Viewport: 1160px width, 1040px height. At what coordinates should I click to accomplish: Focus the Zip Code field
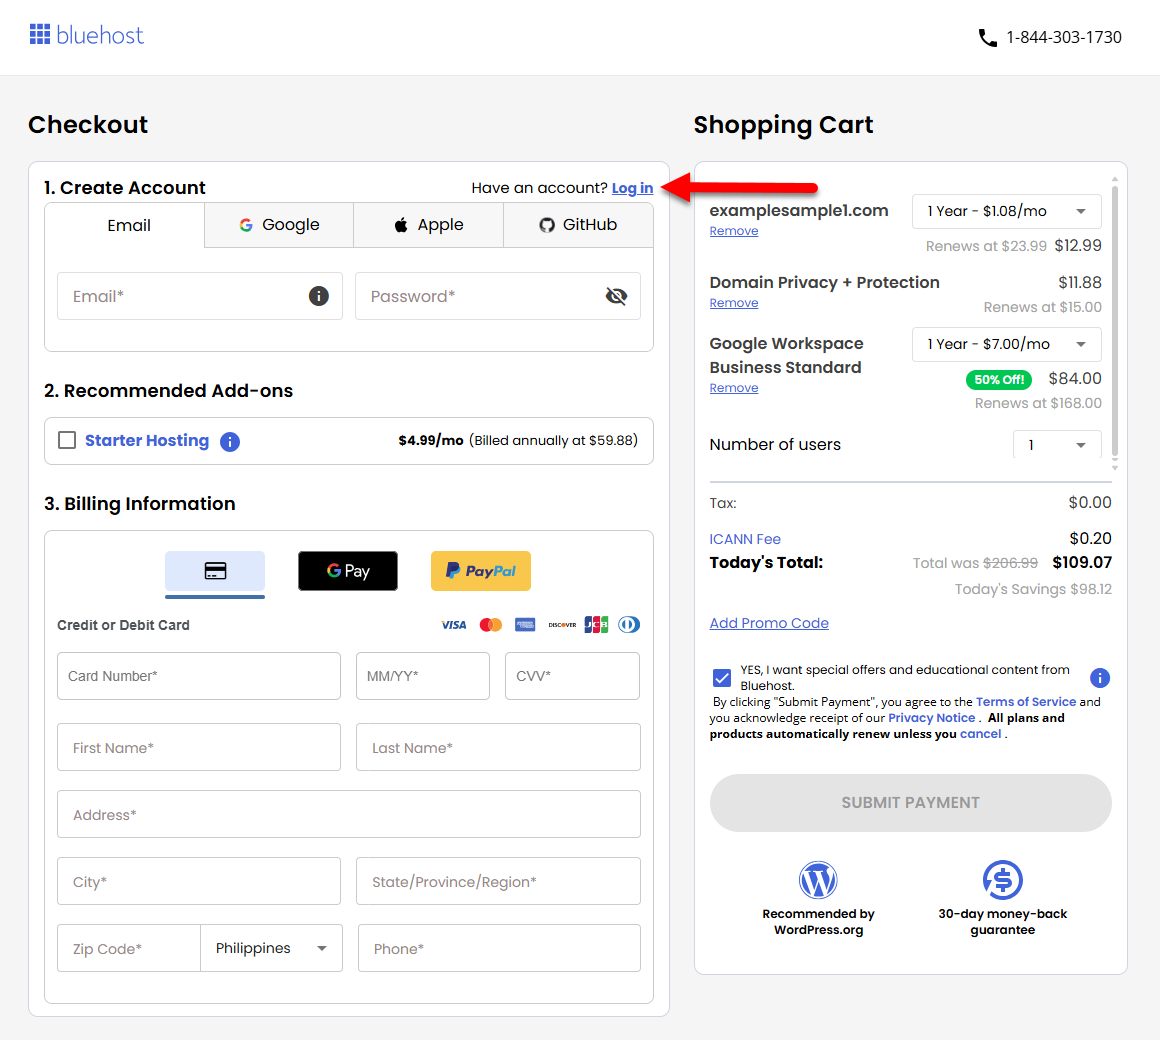click(129, 948)
